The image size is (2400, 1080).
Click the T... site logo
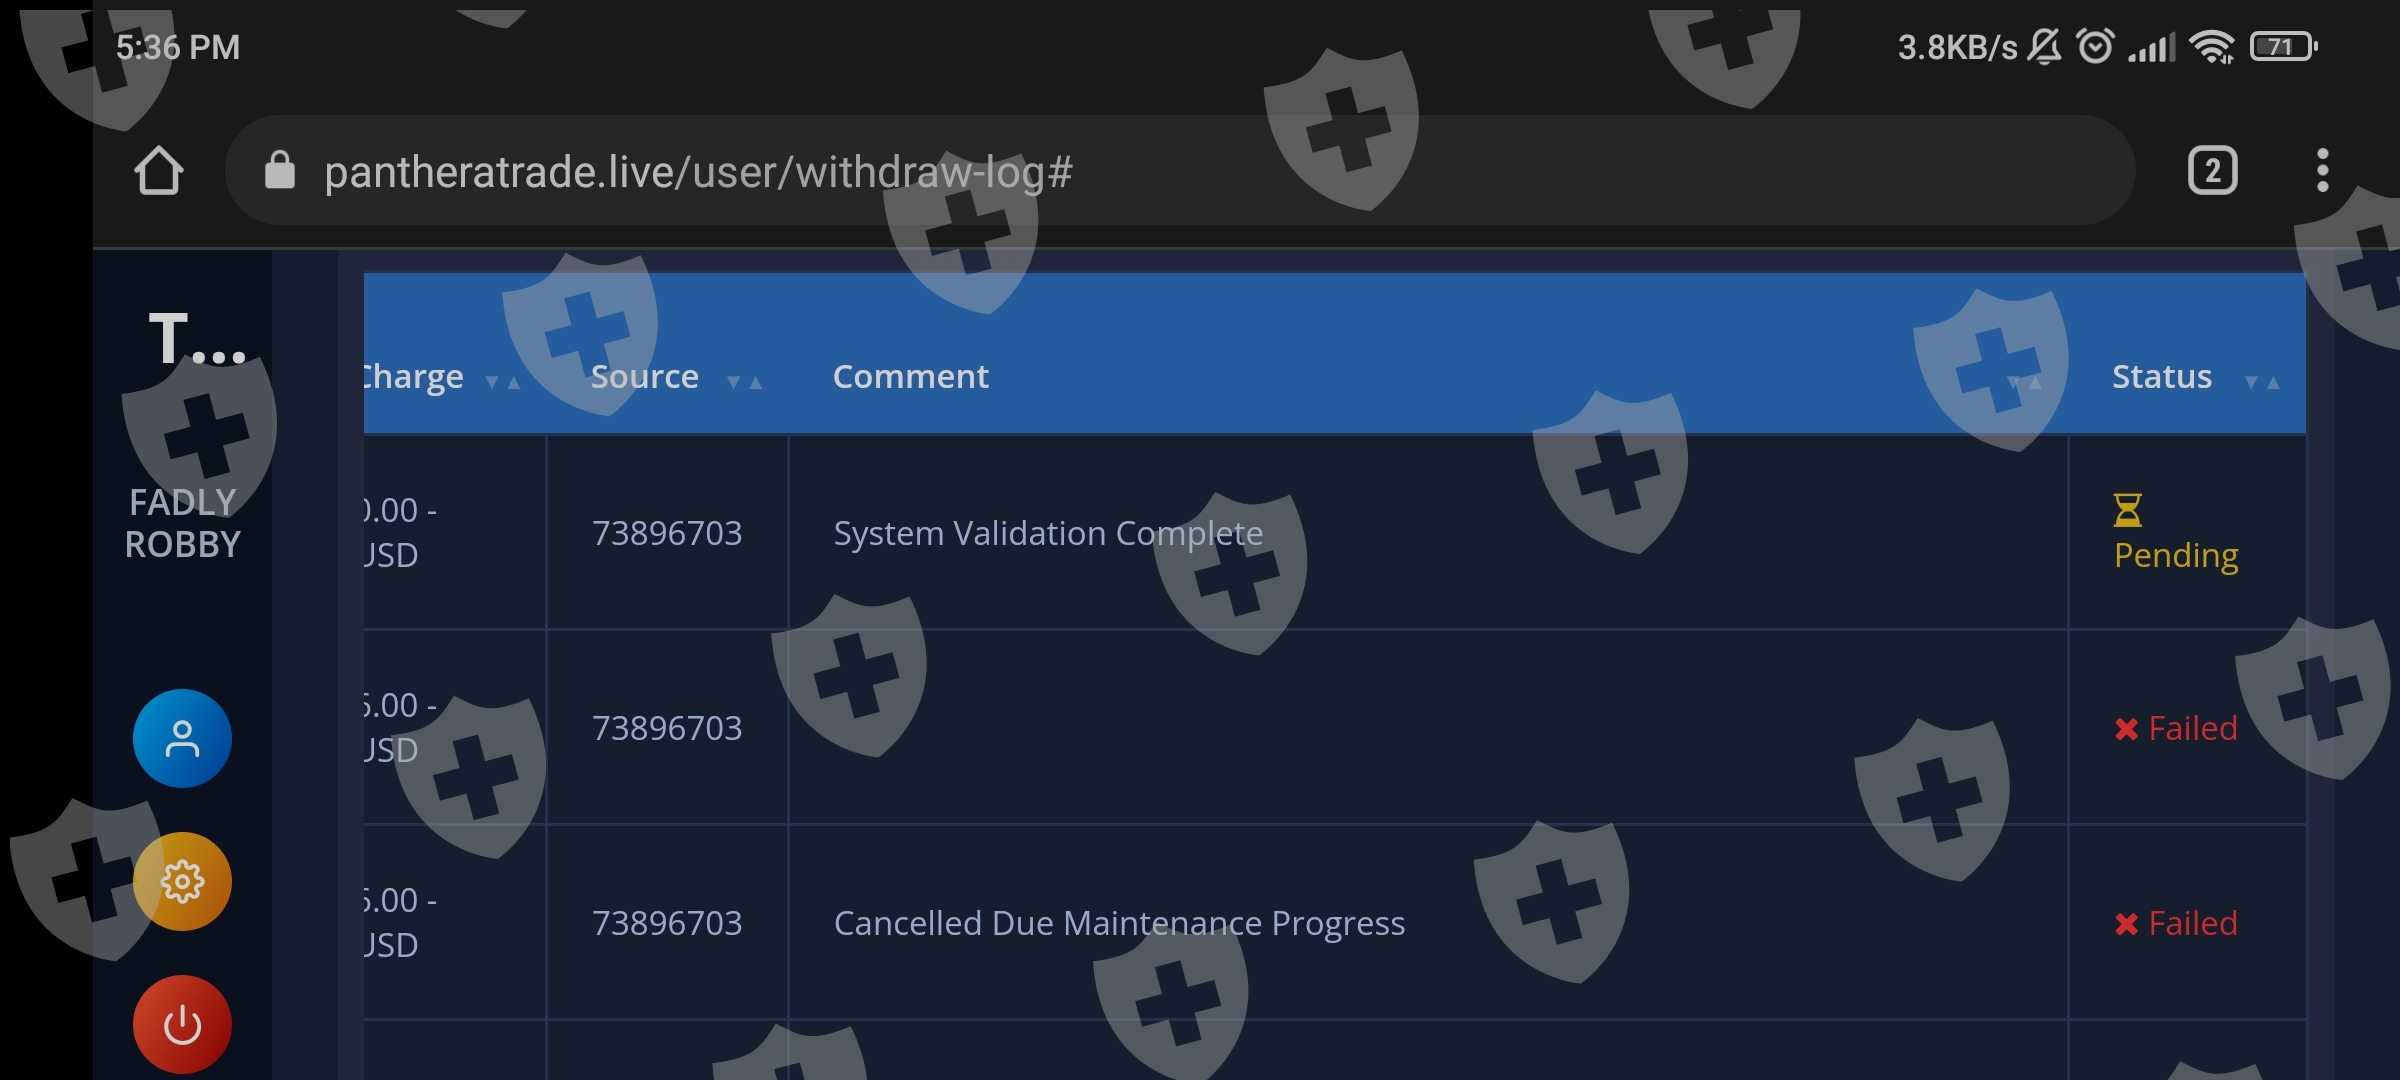coord(196,340)
